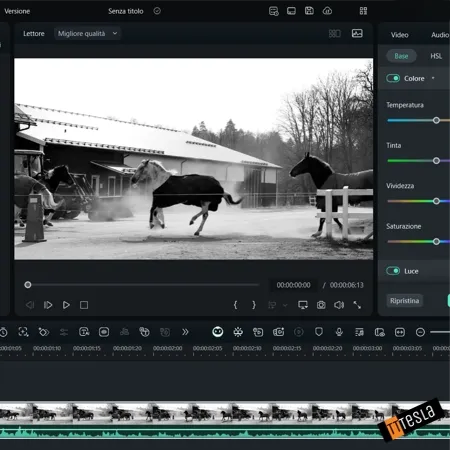
Task: Click the mask rounded square icon in toolbar
Action: [104, 332]
